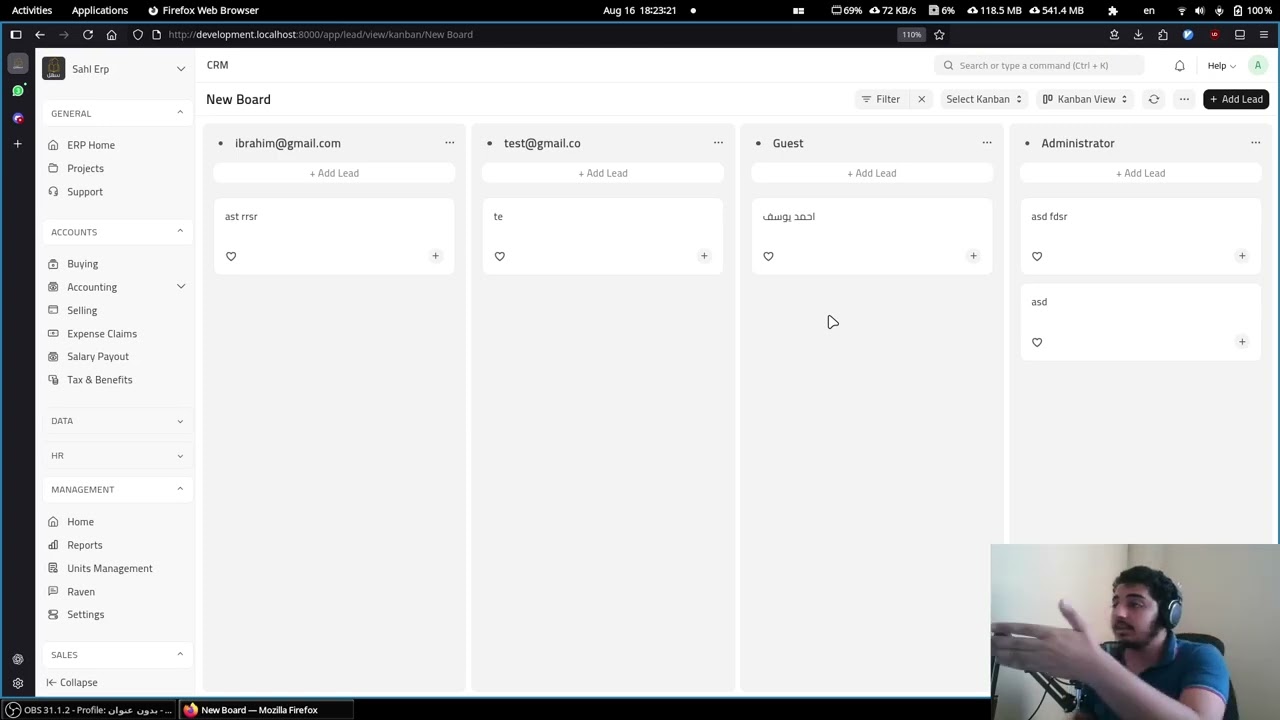Open the Filter options in toolbar

(881, 99)
